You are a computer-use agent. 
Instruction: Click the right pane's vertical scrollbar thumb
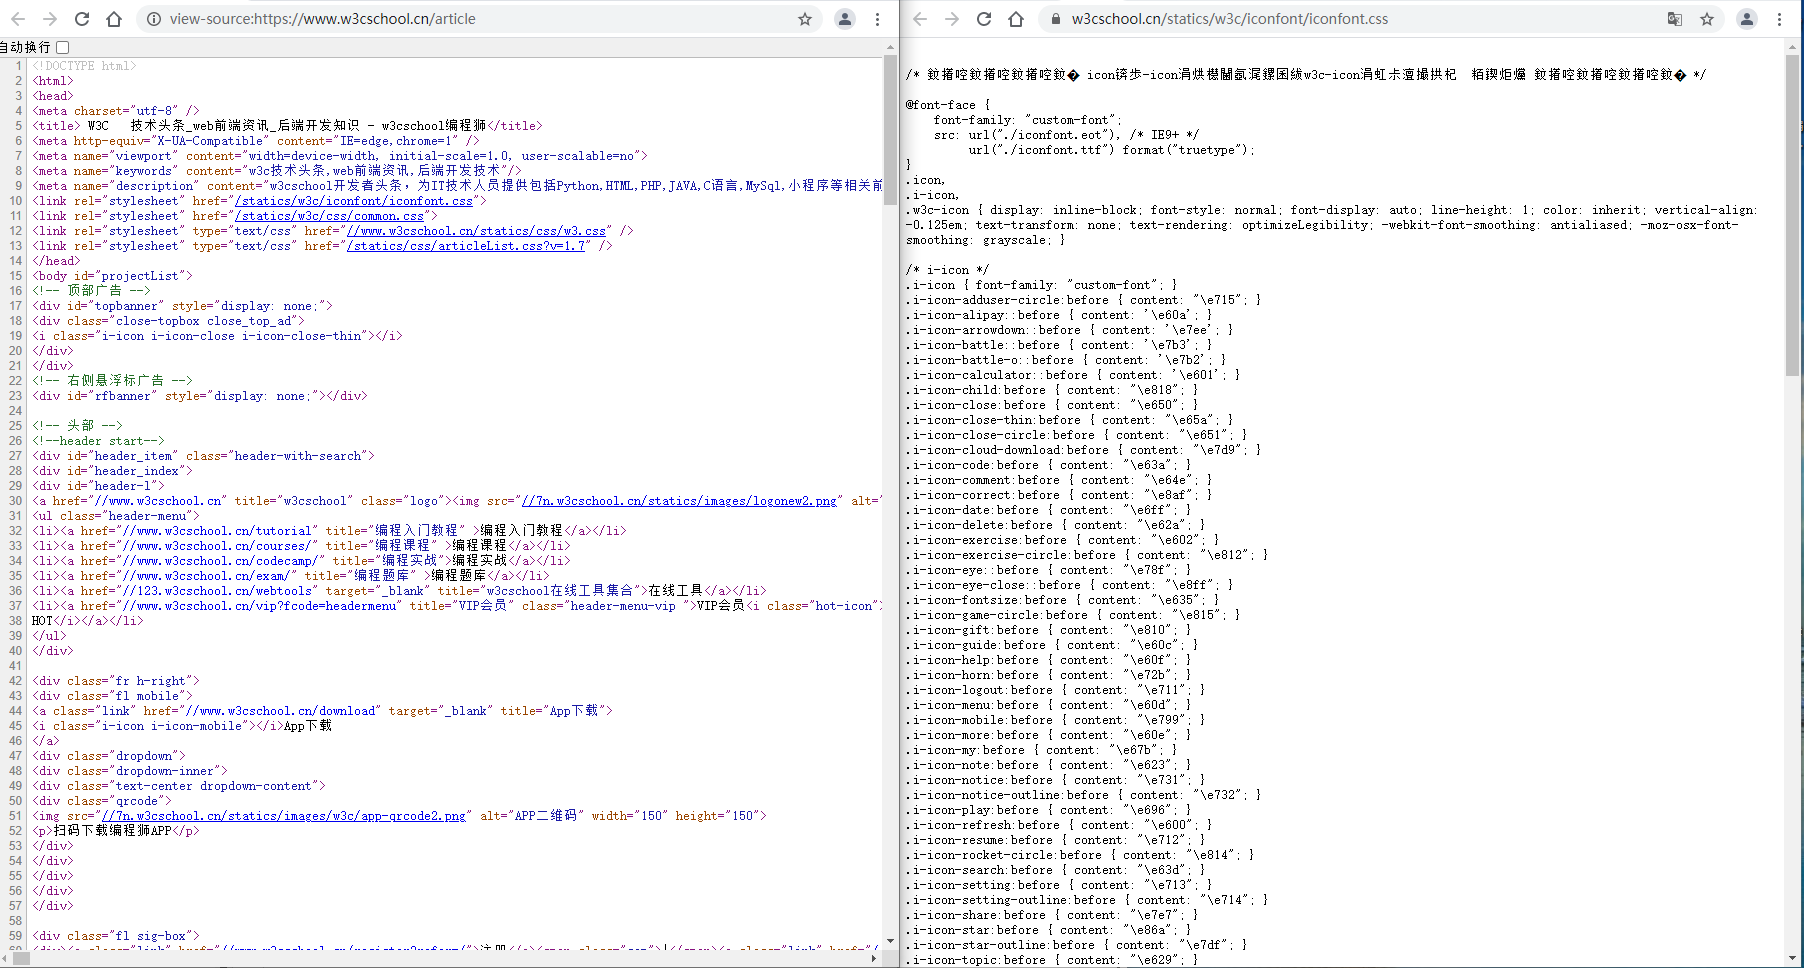1791,215
